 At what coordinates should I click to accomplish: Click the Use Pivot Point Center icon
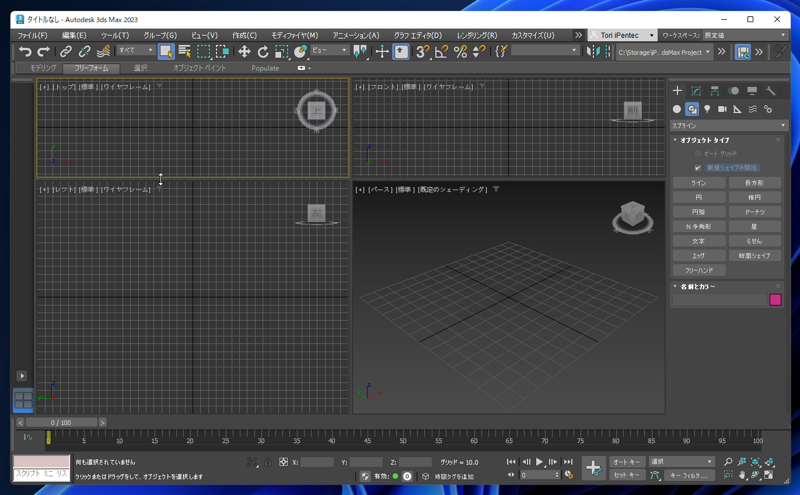click(x=360, y=52)
